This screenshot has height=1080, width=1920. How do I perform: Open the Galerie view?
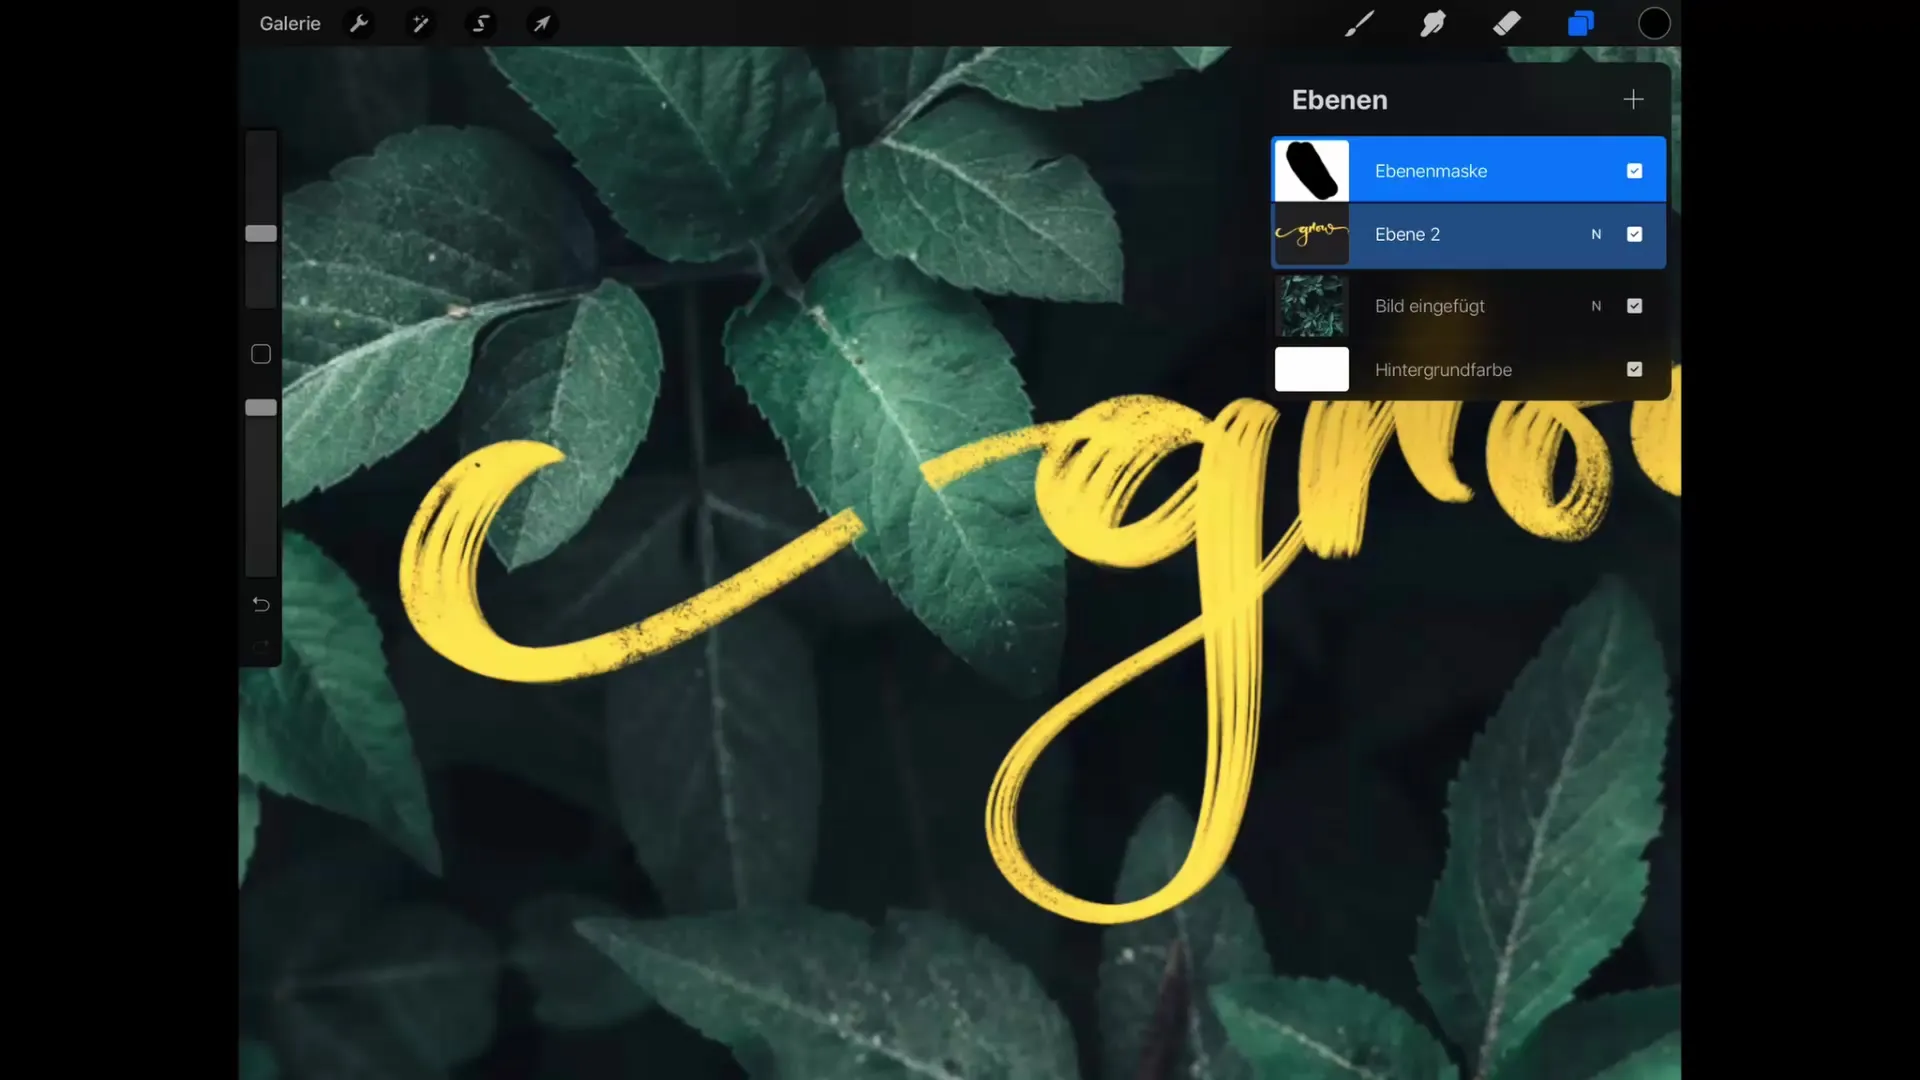[290, 23]
